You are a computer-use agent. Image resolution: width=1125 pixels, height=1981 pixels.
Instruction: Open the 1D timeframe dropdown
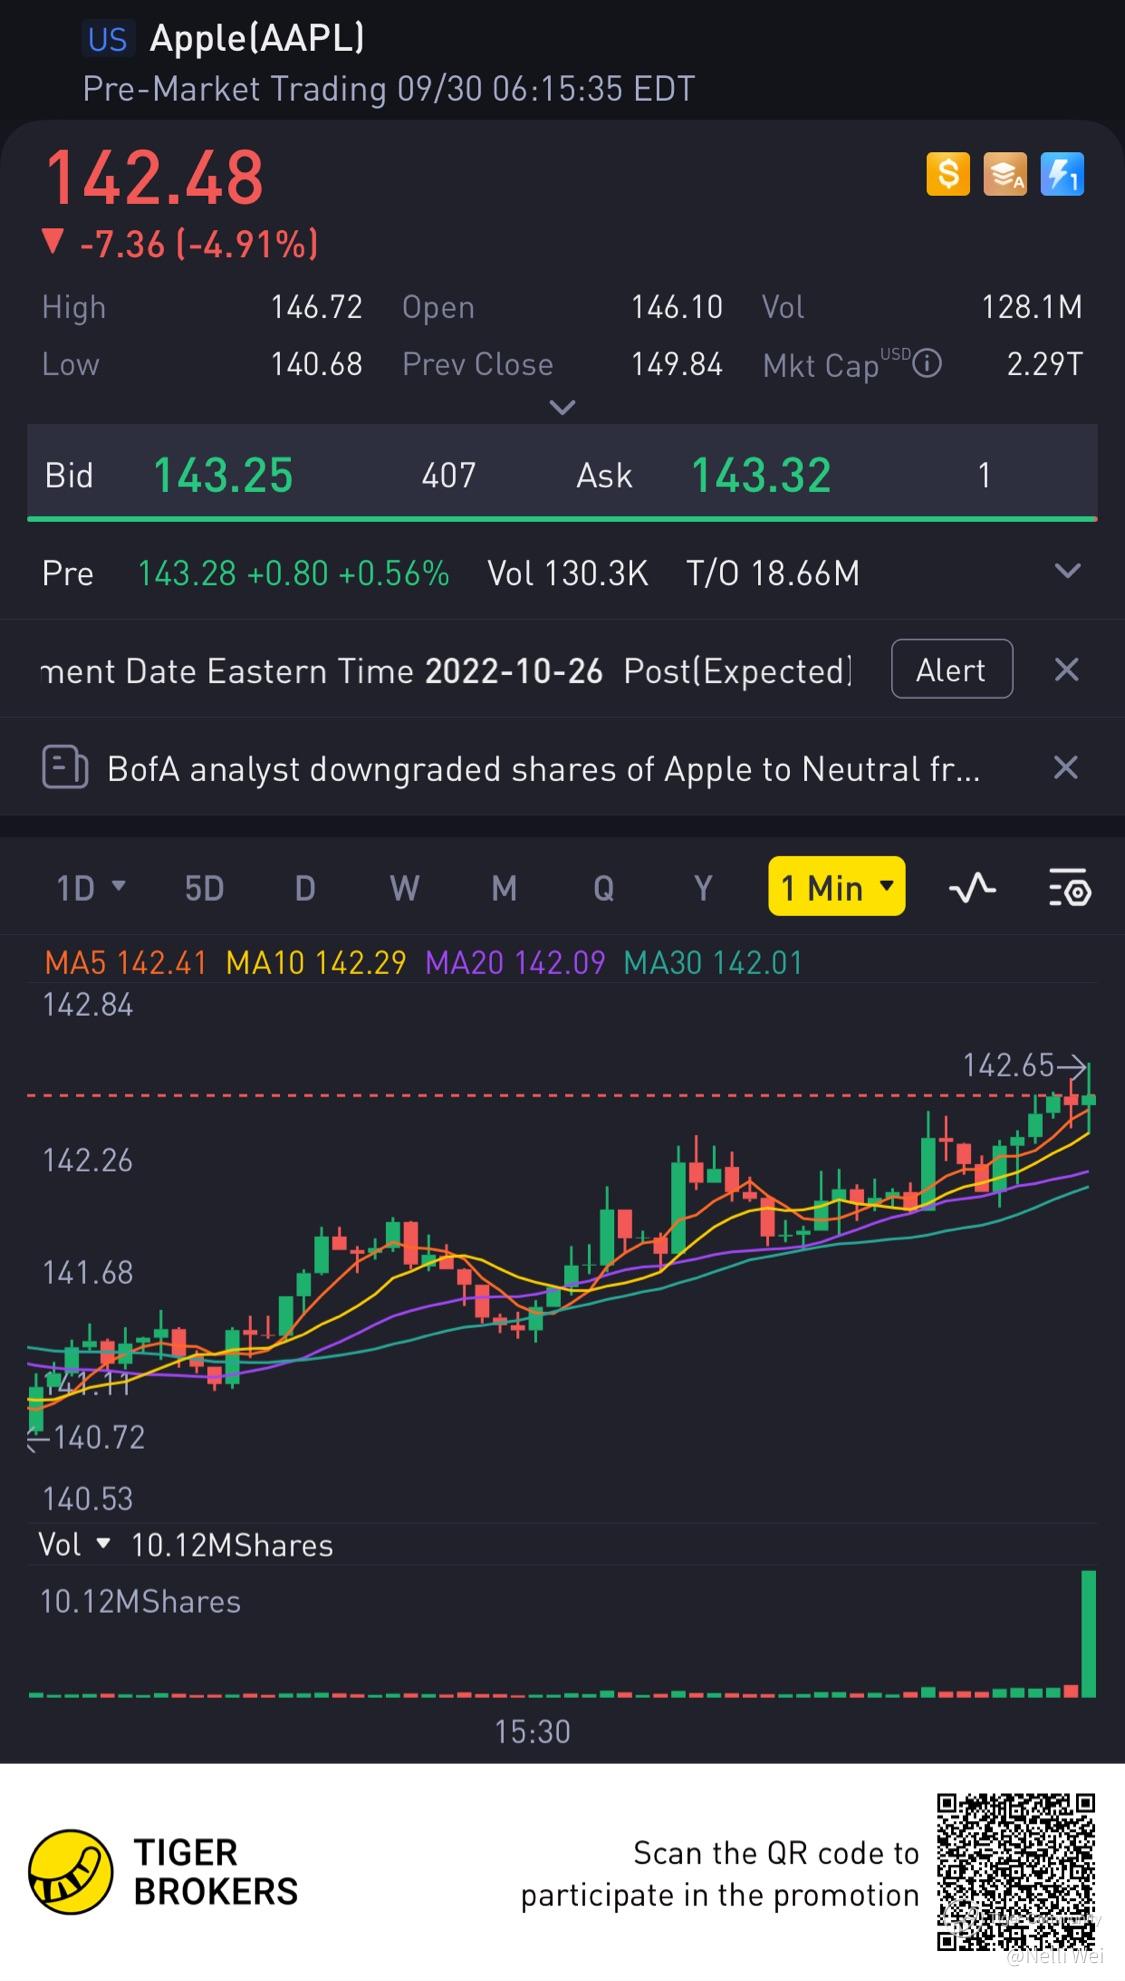(x=91, y=887)
